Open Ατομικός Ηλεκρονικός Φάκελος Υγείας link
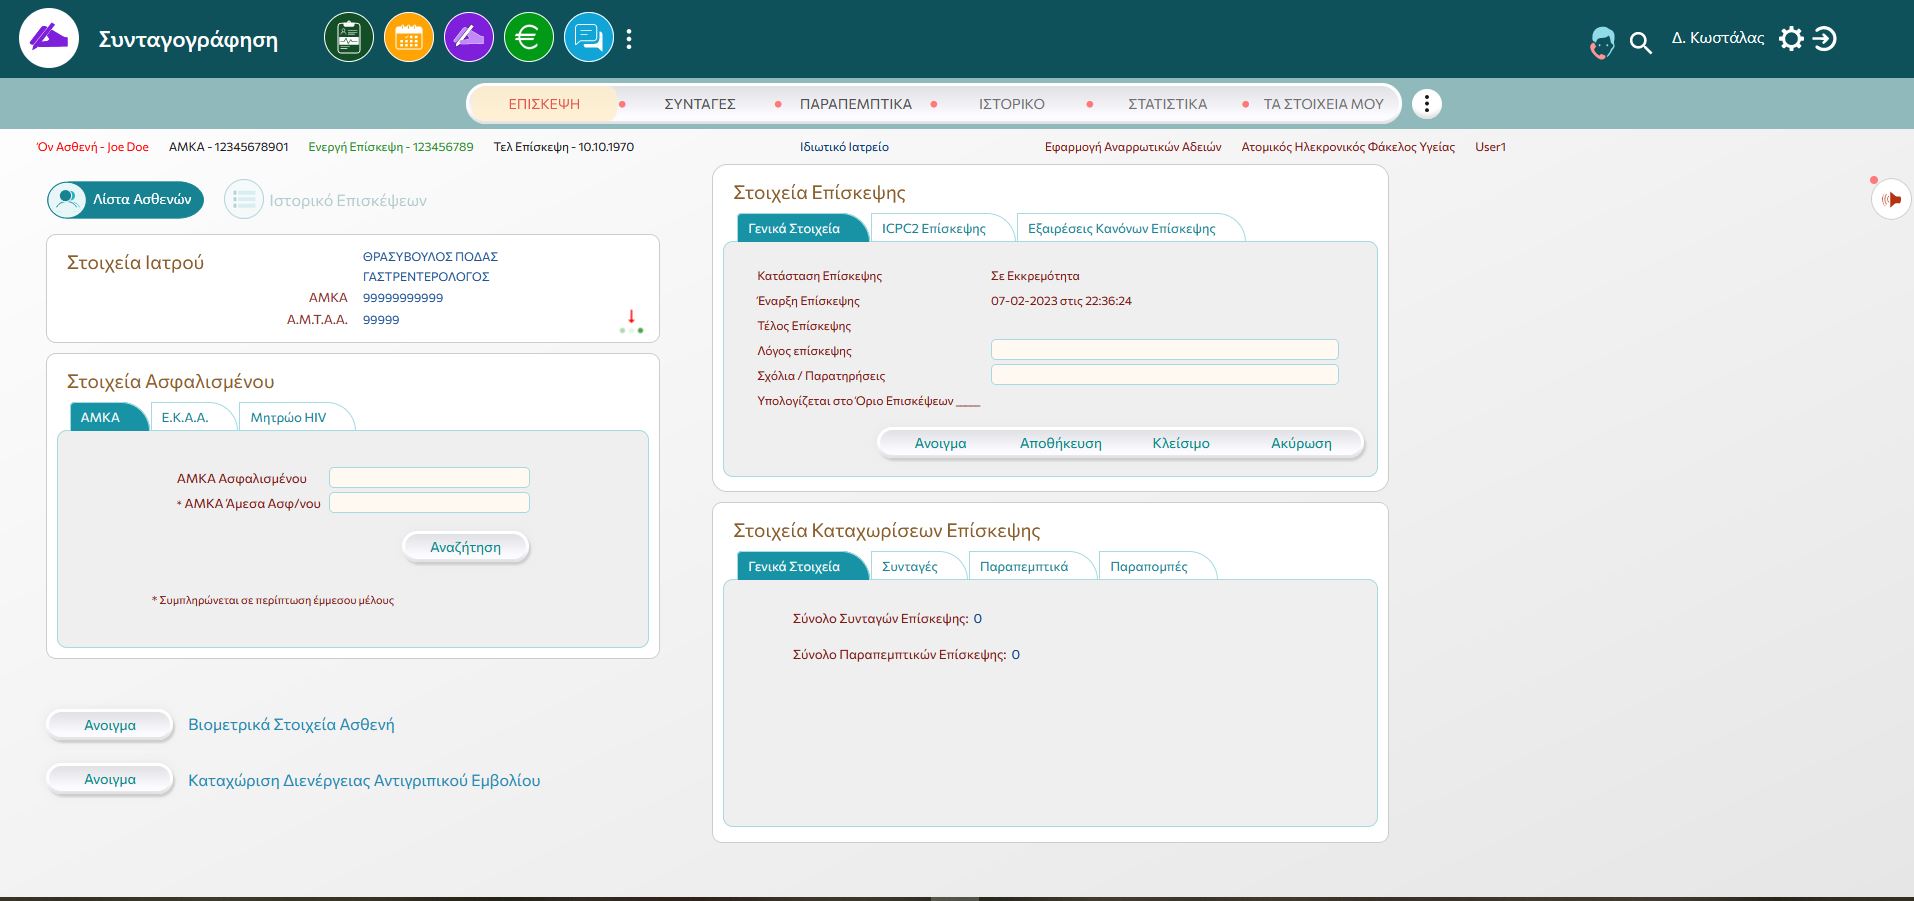This screenshot has width=1914, height=901. click(1348, 147)
